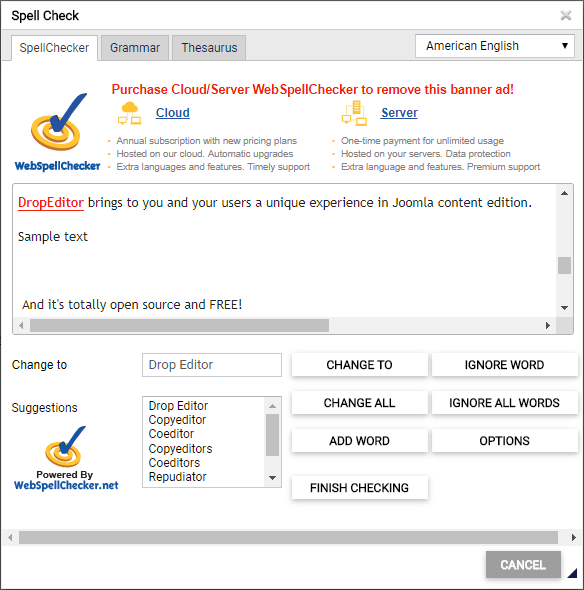Click the Powered By WebSpellChecker.net logo
Viewport: 584px width, 590px height.
(66, 458)
